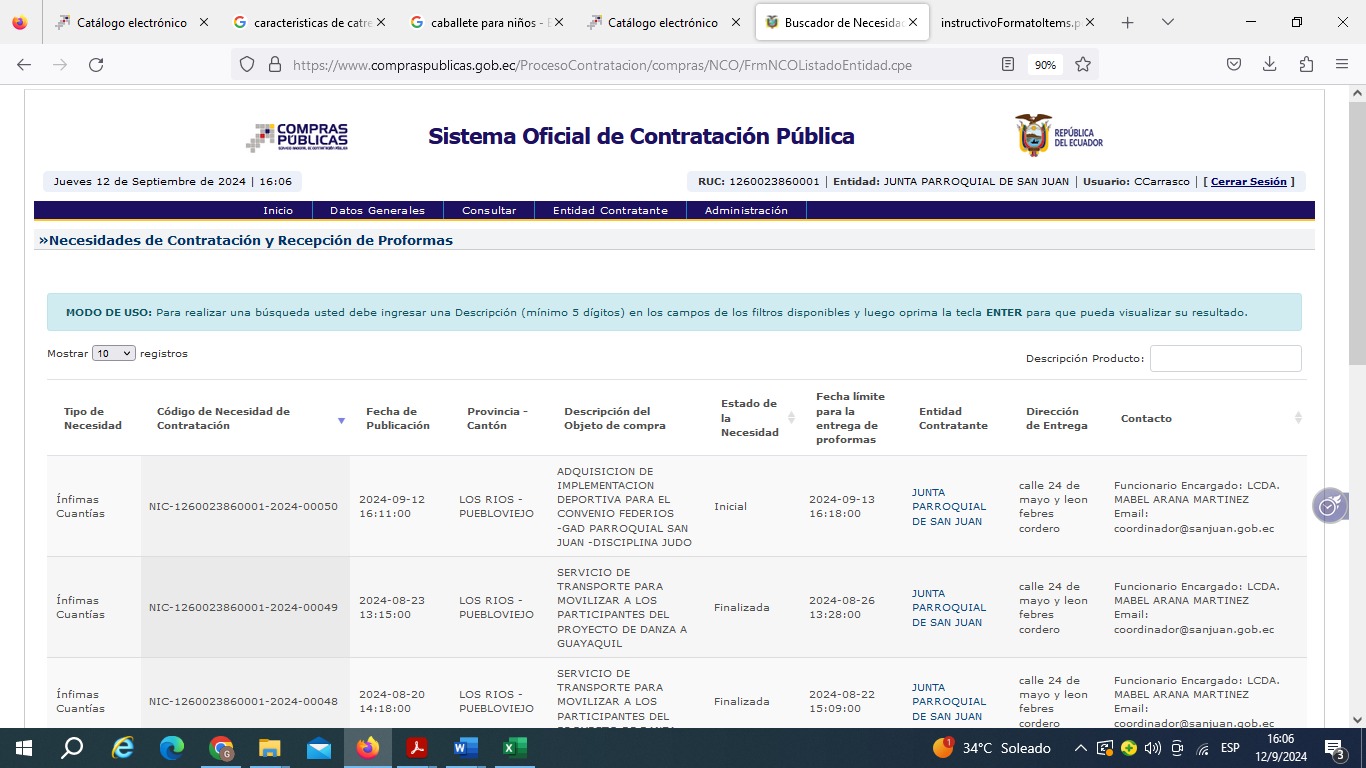Bookmark this page with star icon

1083,65
